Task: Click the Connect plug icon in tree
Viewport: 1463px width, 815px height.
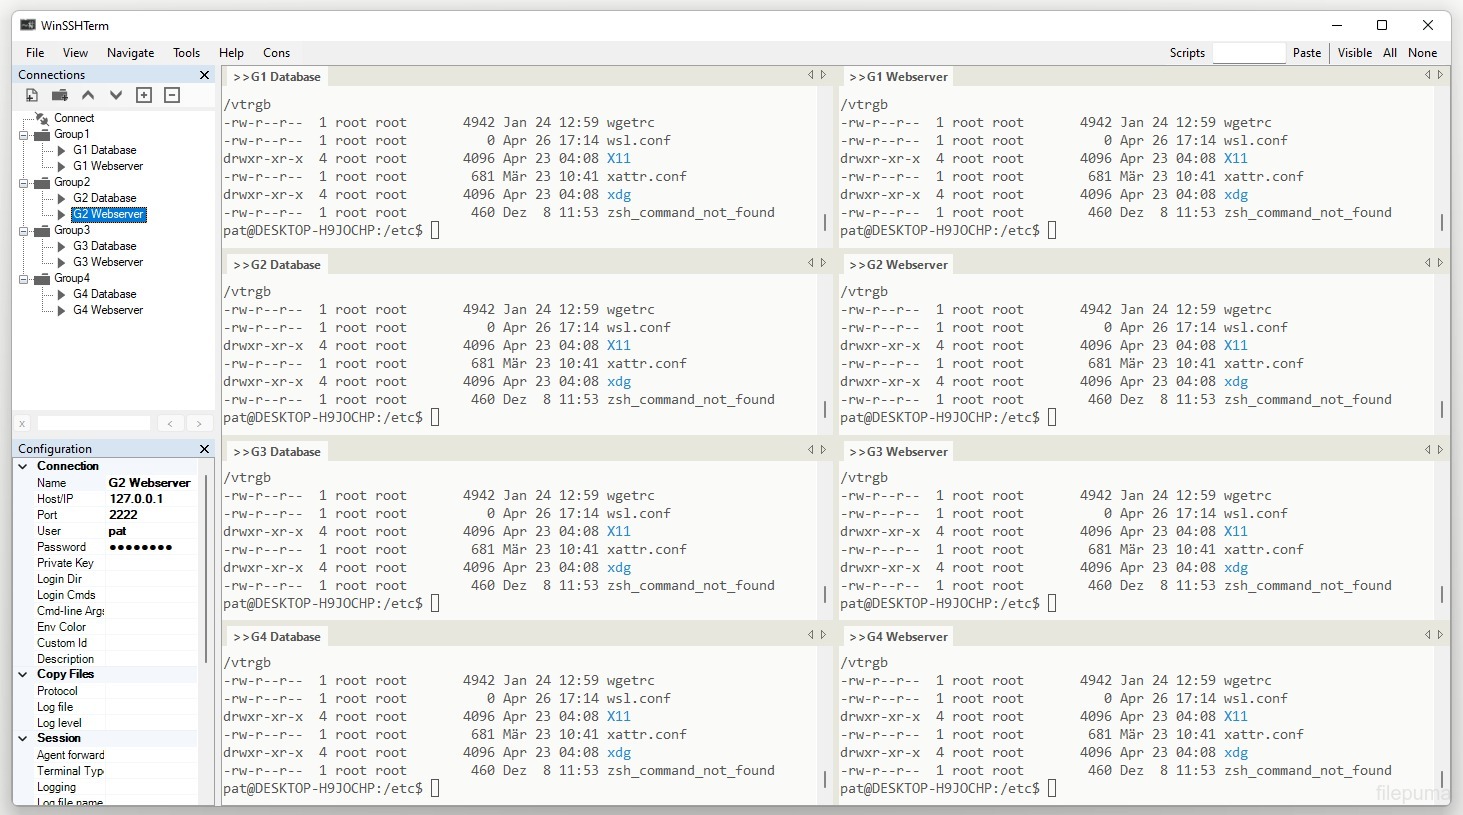Action: pos(42,118)
